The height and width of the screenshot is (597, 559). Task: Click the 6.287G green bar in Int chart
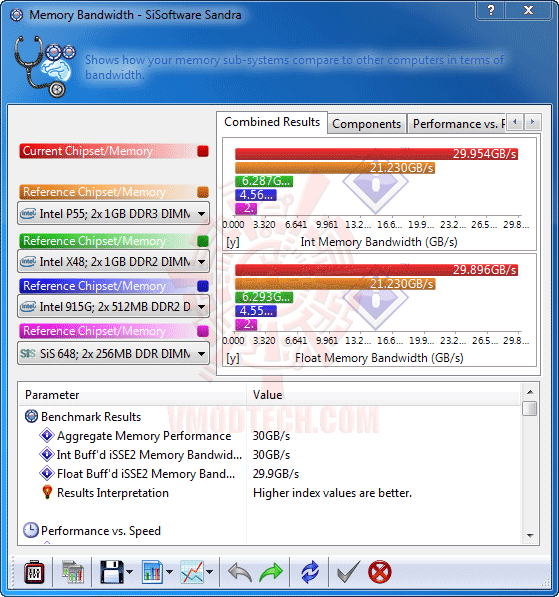click(x=264, y=181)
